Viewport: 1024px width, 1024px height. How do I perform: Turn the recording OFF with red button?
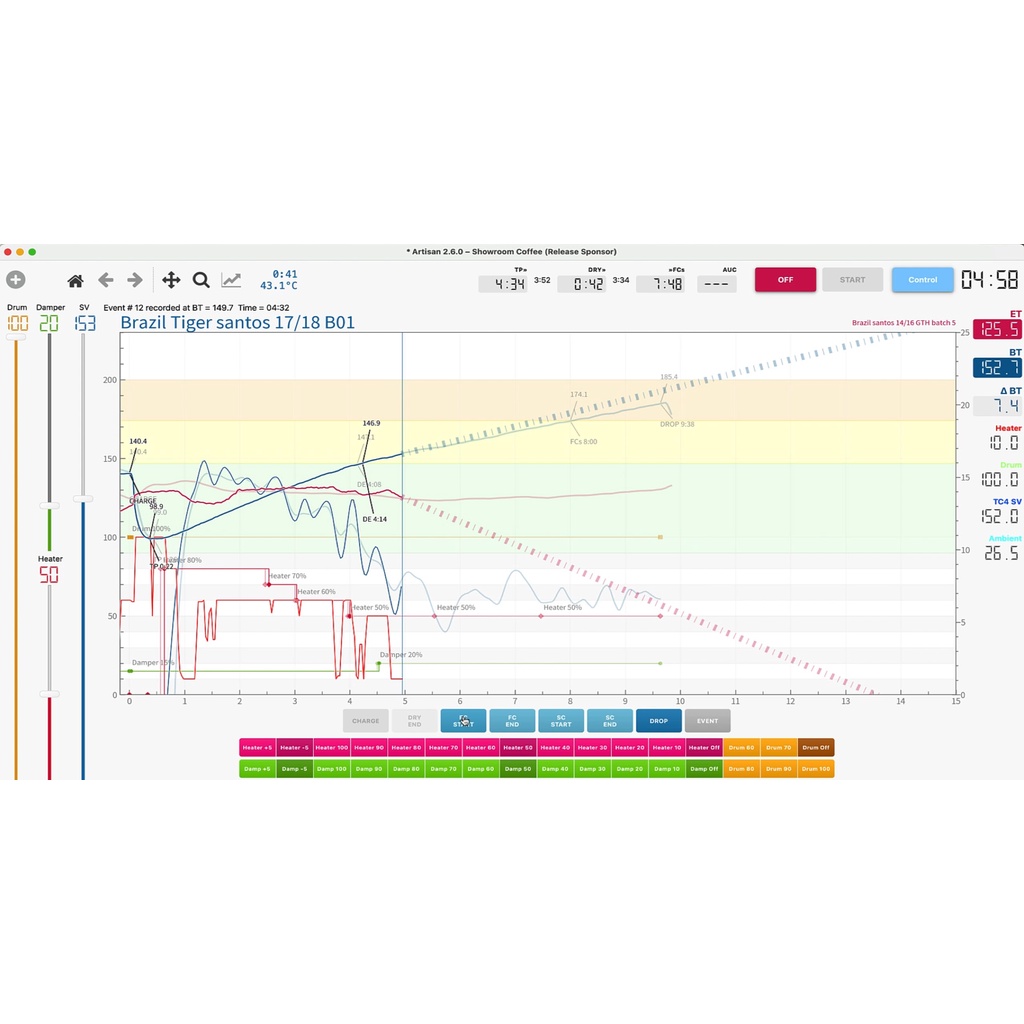point(785,280)
